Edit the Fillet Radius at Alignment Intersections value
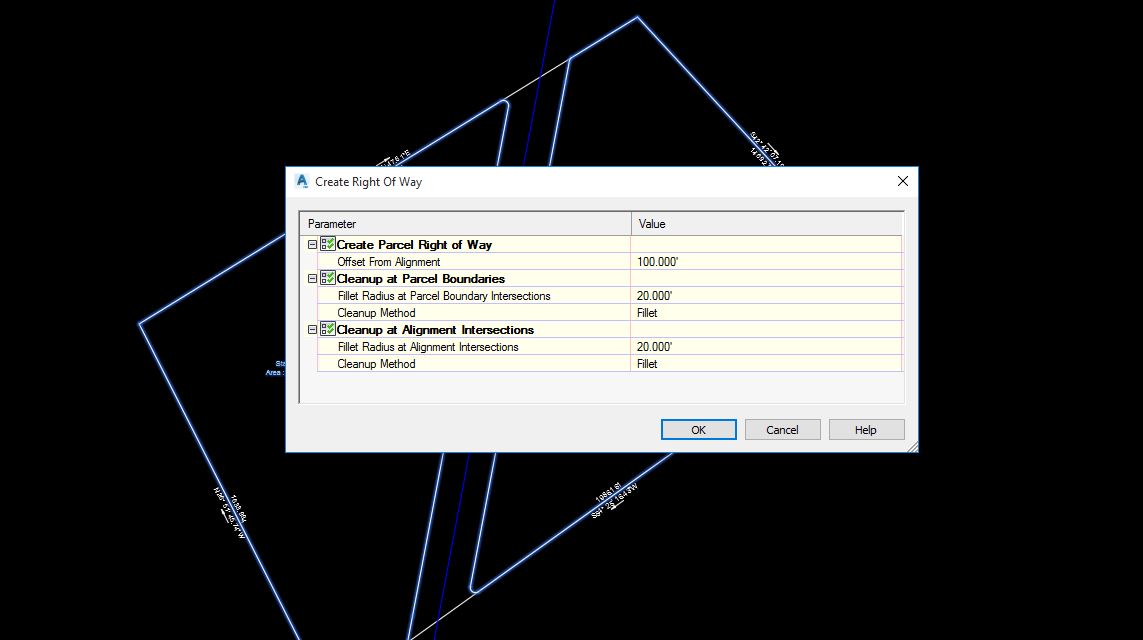This screenshot has height=640, width=1143. (x=765, y=346)
